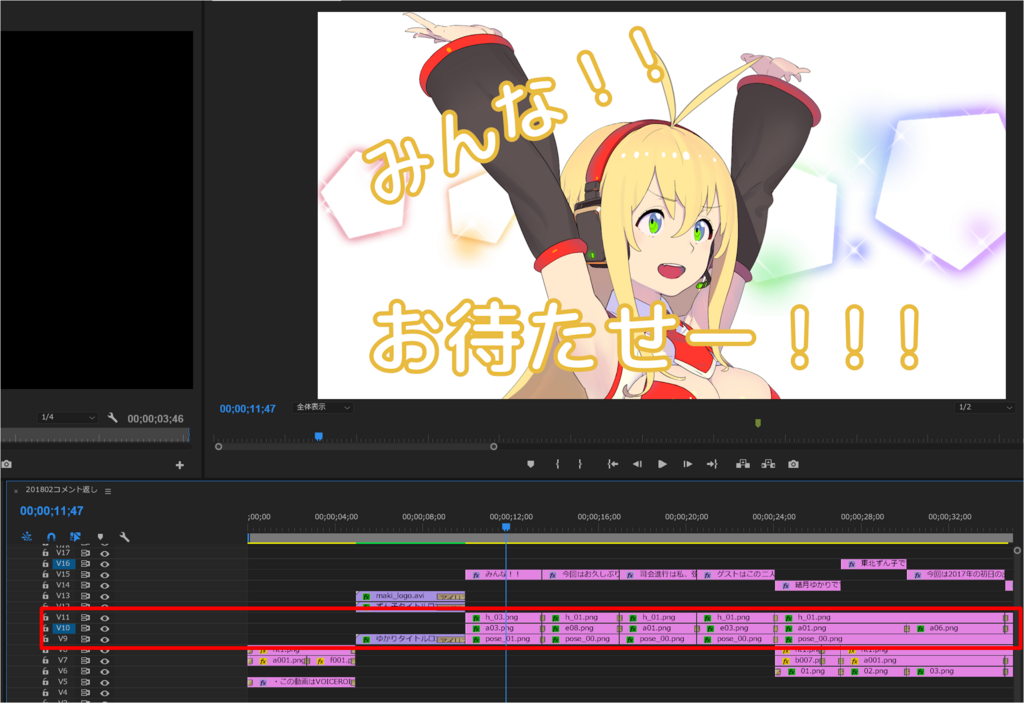Open the 1/2 playback resolution dropdown
This screenshot has width=1024, height=703.
click(x=985, y=407)
